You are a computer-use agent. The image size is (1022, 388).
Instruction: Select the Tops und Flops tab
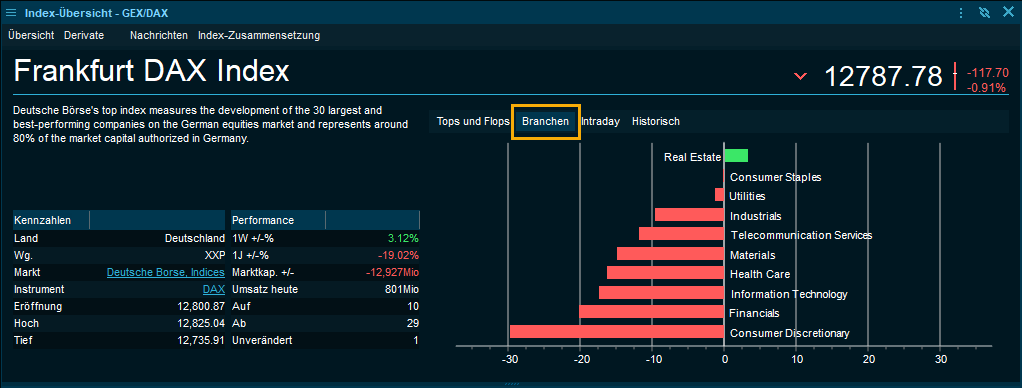tap(473, 121)
